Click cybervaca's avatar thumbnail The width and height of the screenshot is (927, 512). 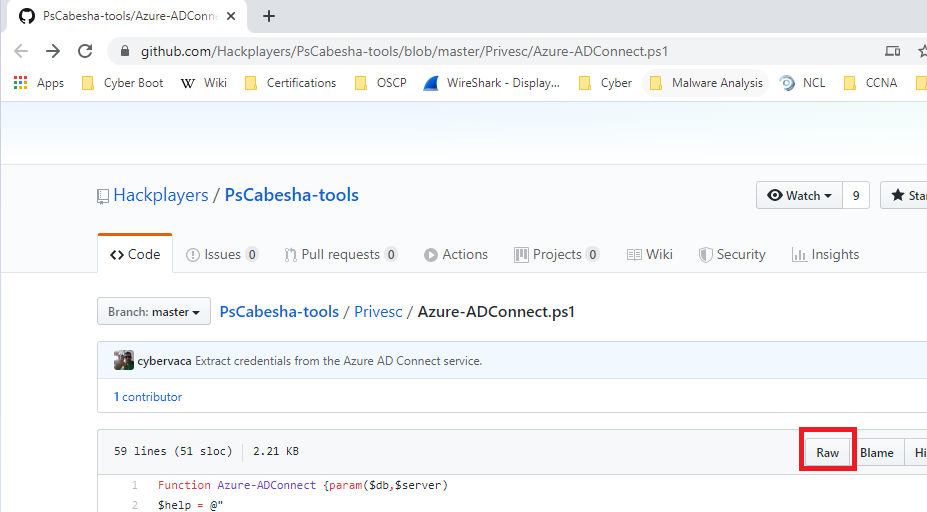[124, 360]
